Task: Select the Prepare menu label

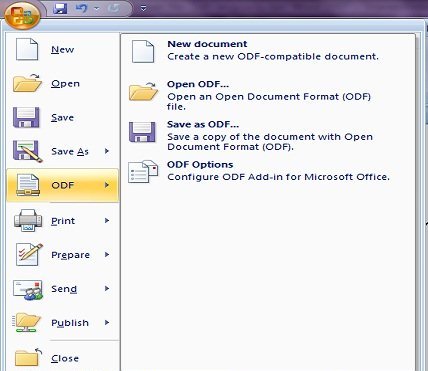Action: [x=70, y=255]
